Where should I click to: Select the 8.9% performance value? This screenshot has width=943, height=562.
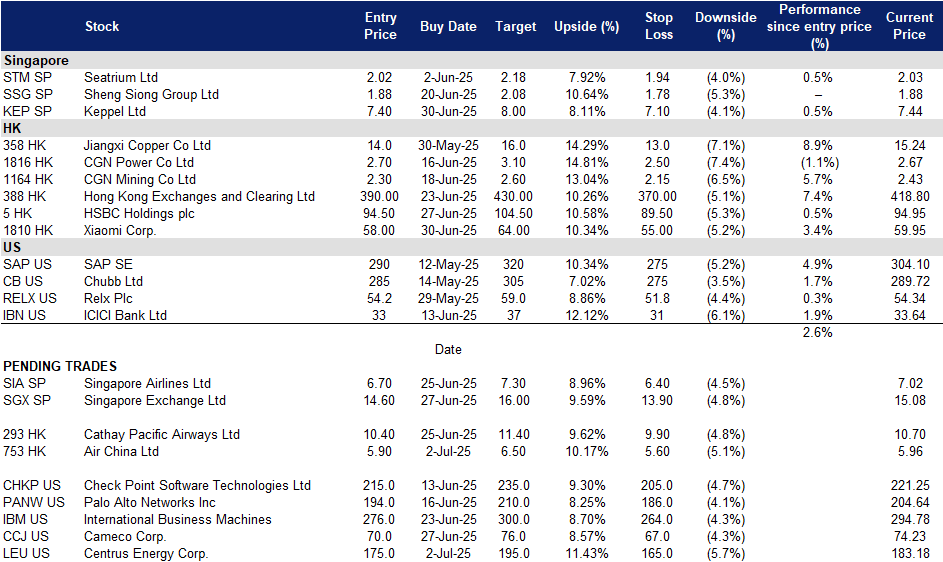point(817,146)
